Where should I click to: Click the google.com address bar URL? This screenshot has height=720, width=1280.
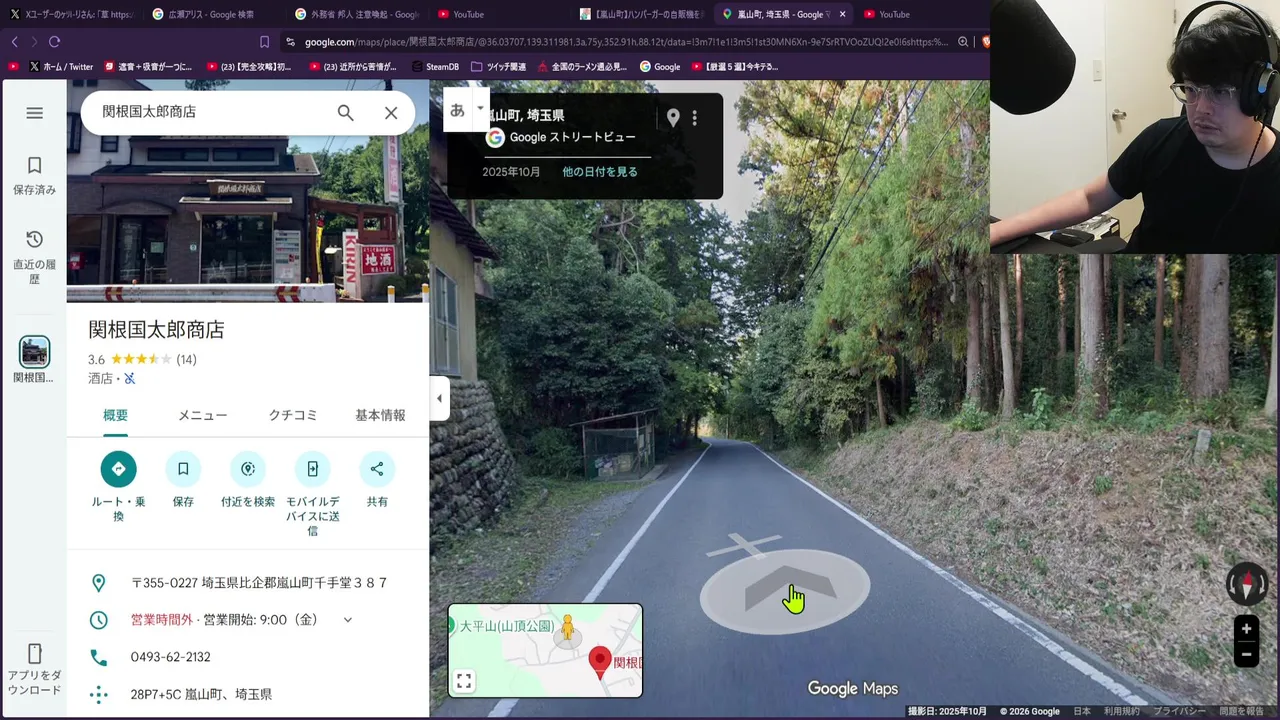625,42
